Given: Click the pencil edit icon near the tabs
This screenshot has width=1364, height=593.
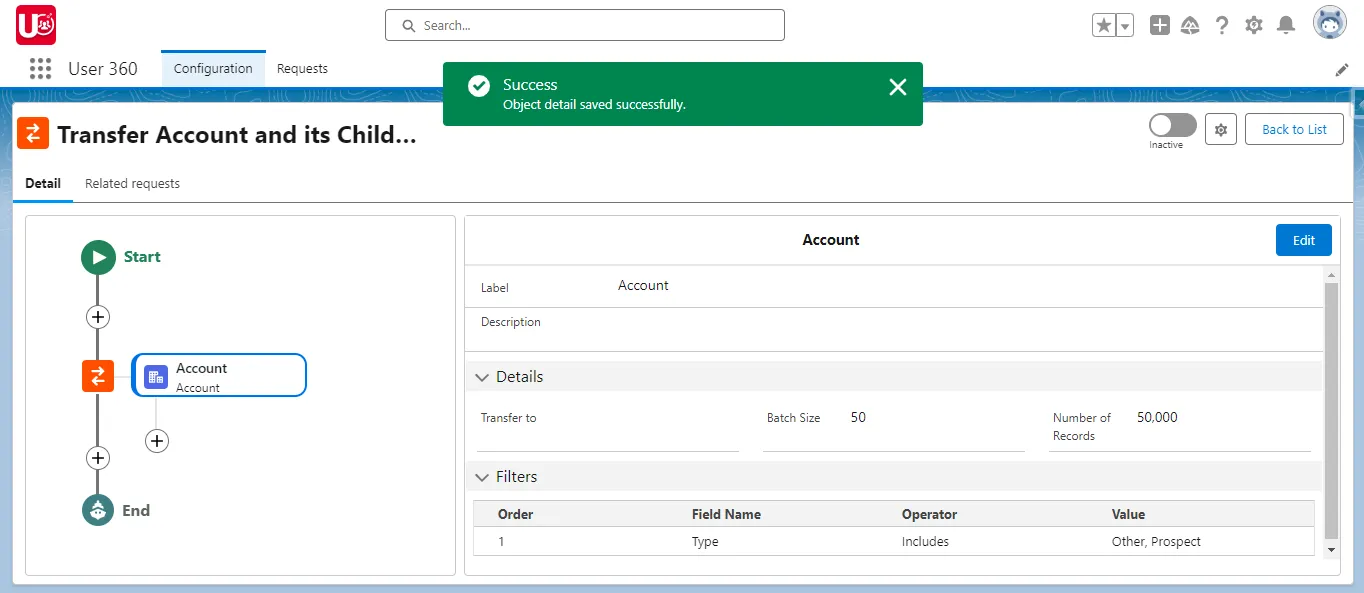Looking at the screenshot, I should click(1343, 69).
